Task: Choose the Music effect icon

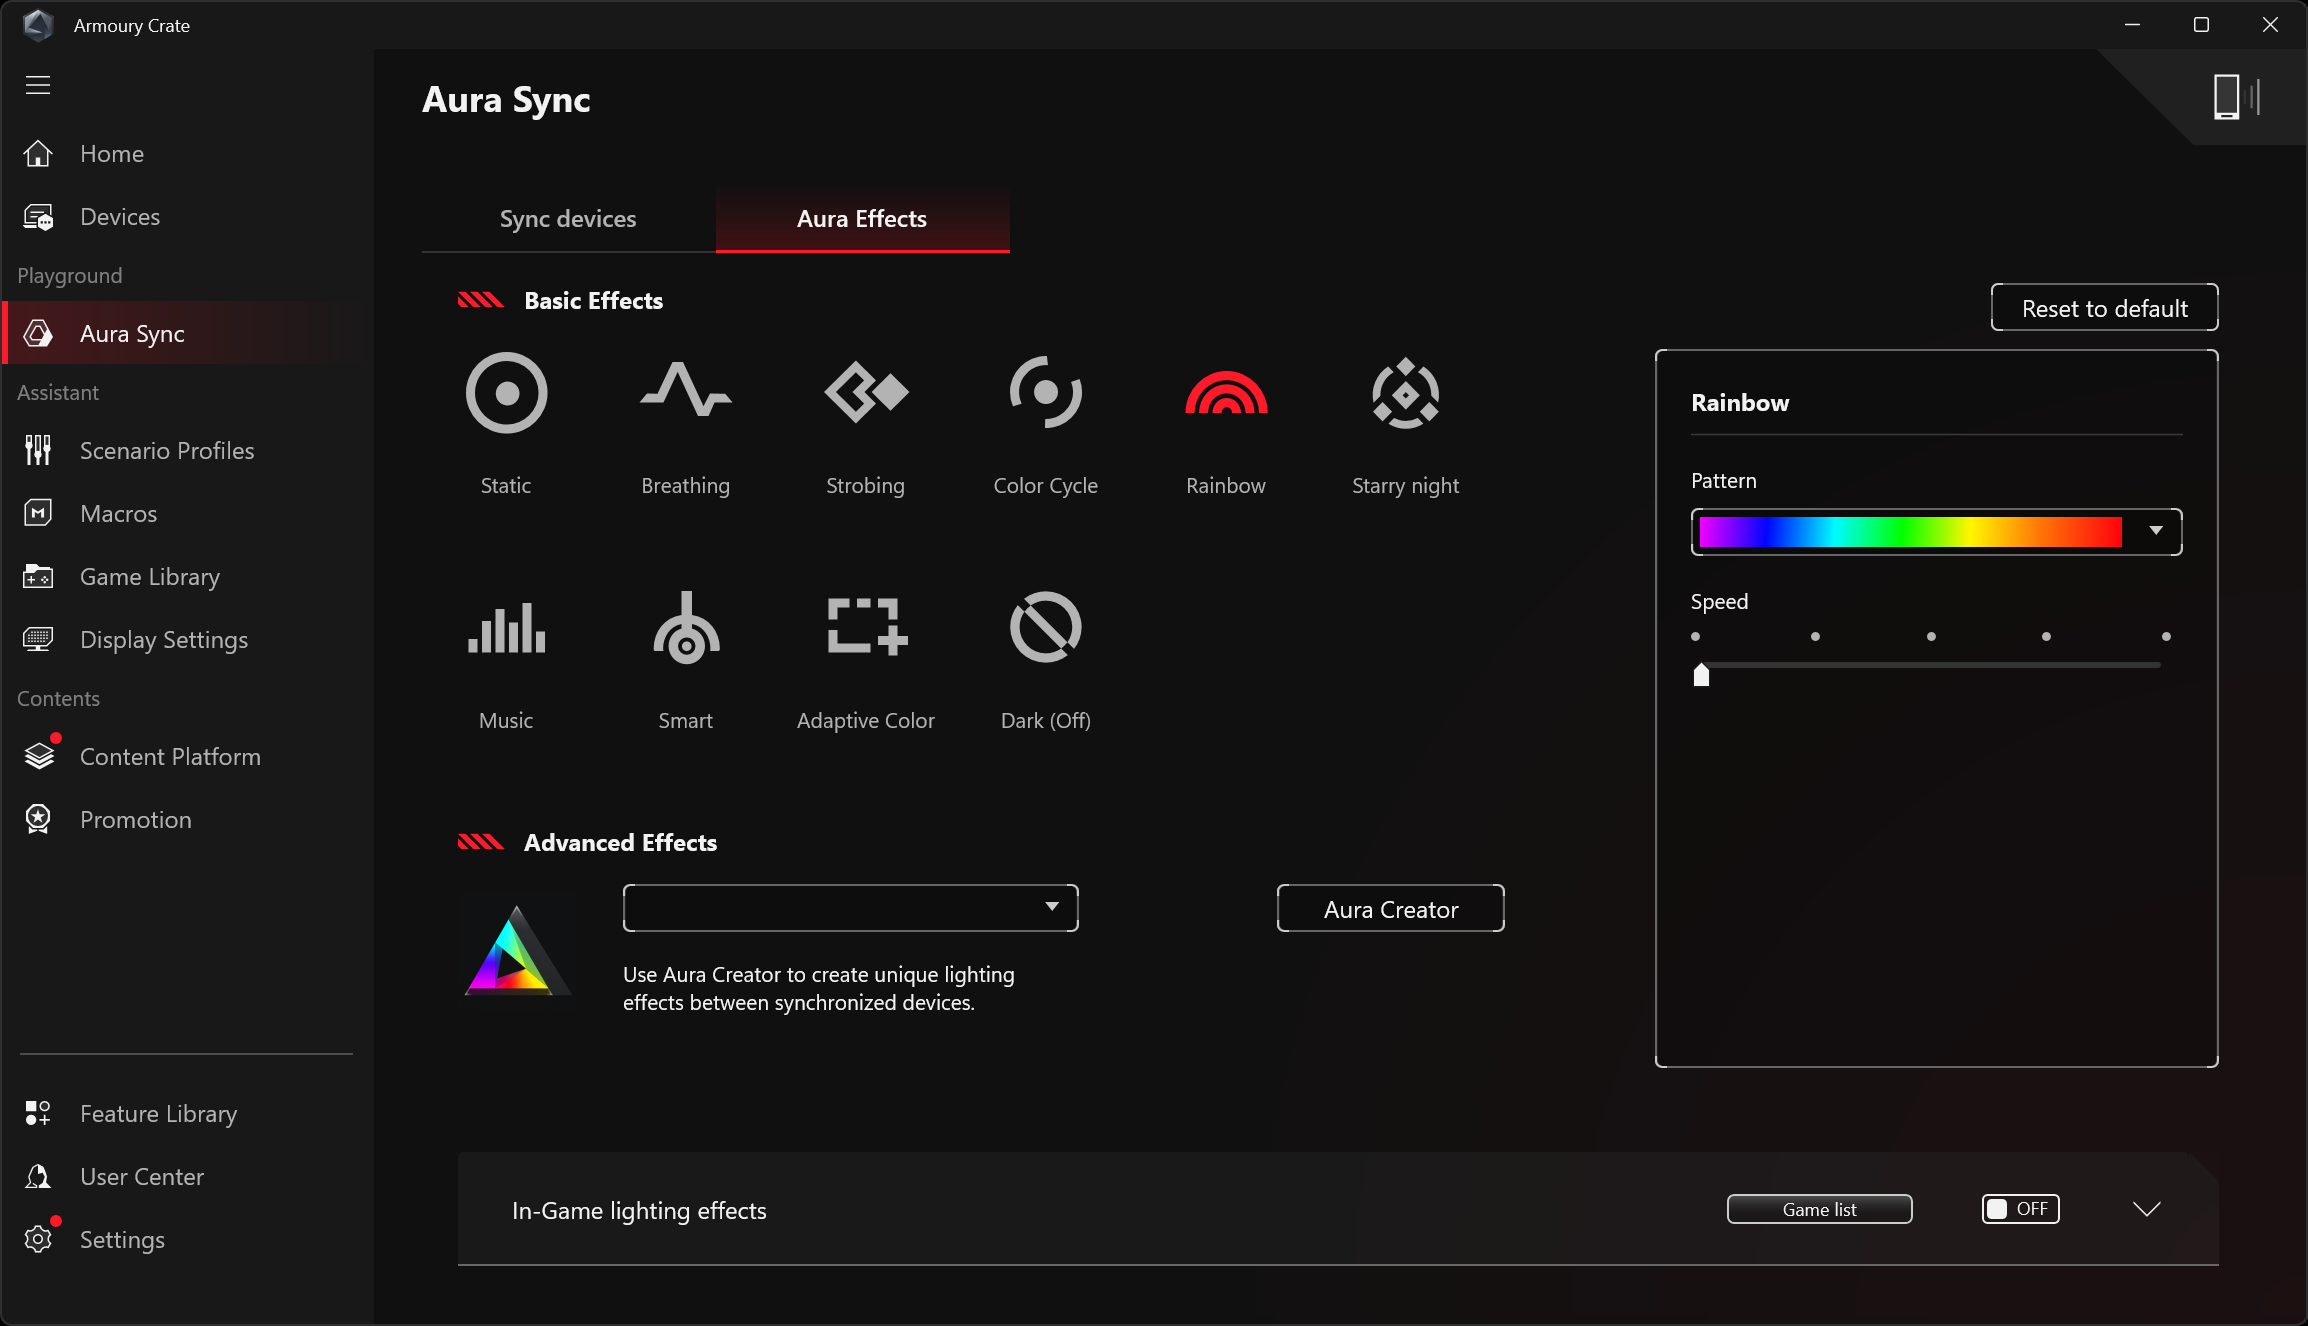Action: 506,628
